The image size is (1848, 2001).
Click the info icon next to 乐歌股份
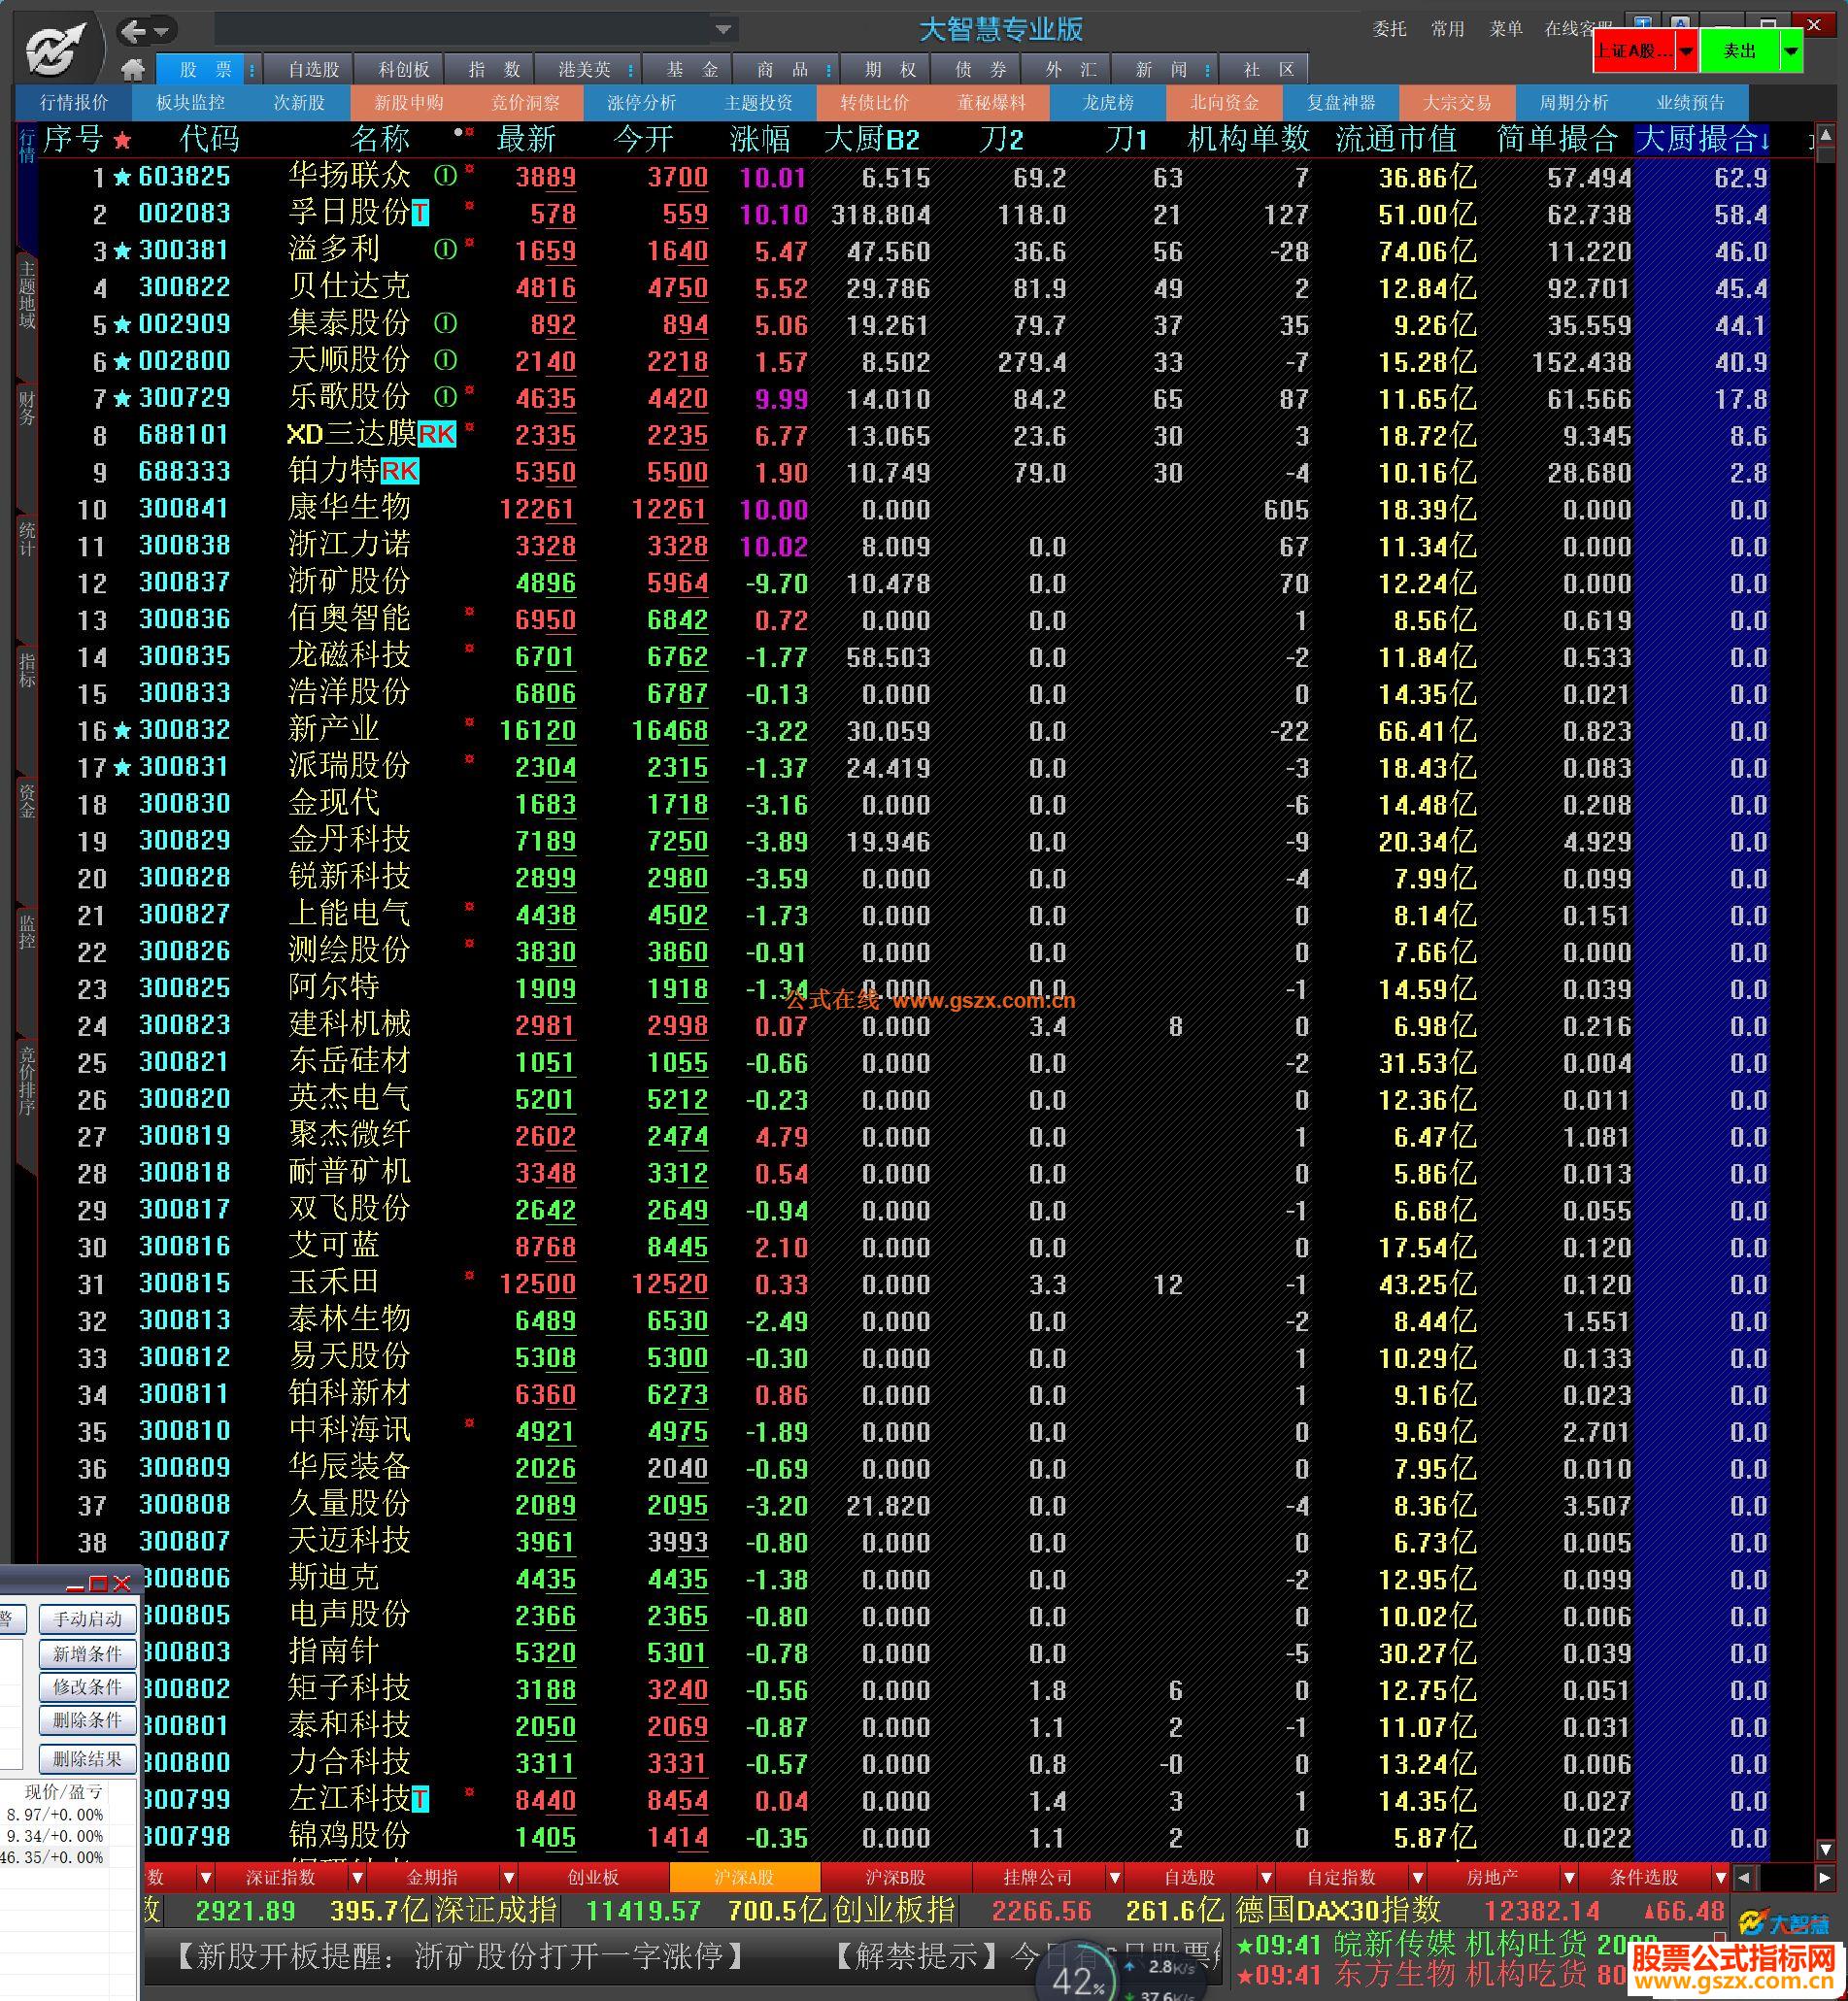pos(445,397)
